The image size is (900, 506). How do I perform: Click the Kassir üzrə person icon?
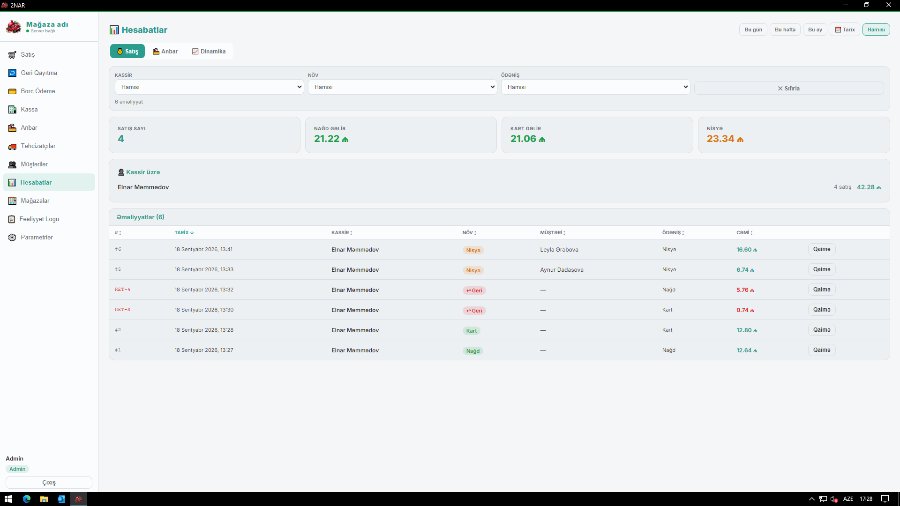coord(121,172)
